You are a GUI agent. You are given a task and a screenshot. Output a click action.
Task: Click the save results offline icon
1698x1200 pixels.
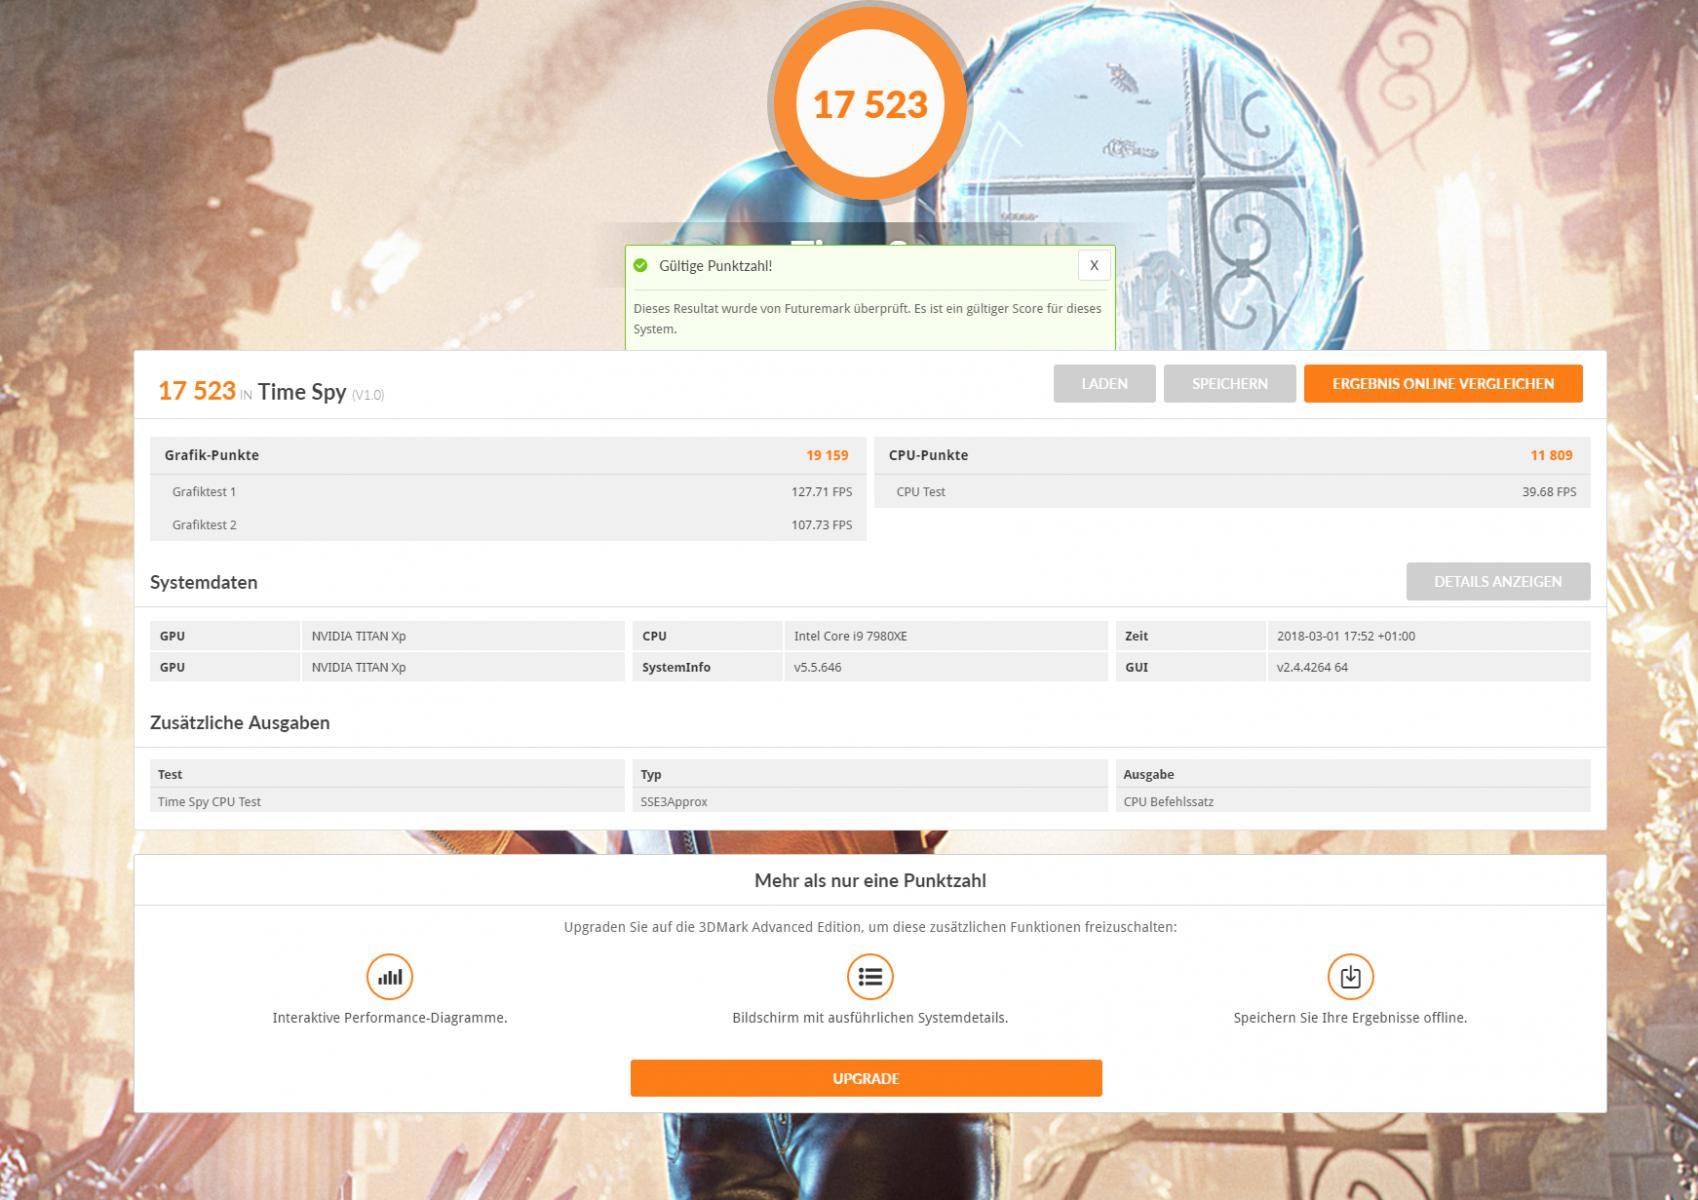(1350, 977)
